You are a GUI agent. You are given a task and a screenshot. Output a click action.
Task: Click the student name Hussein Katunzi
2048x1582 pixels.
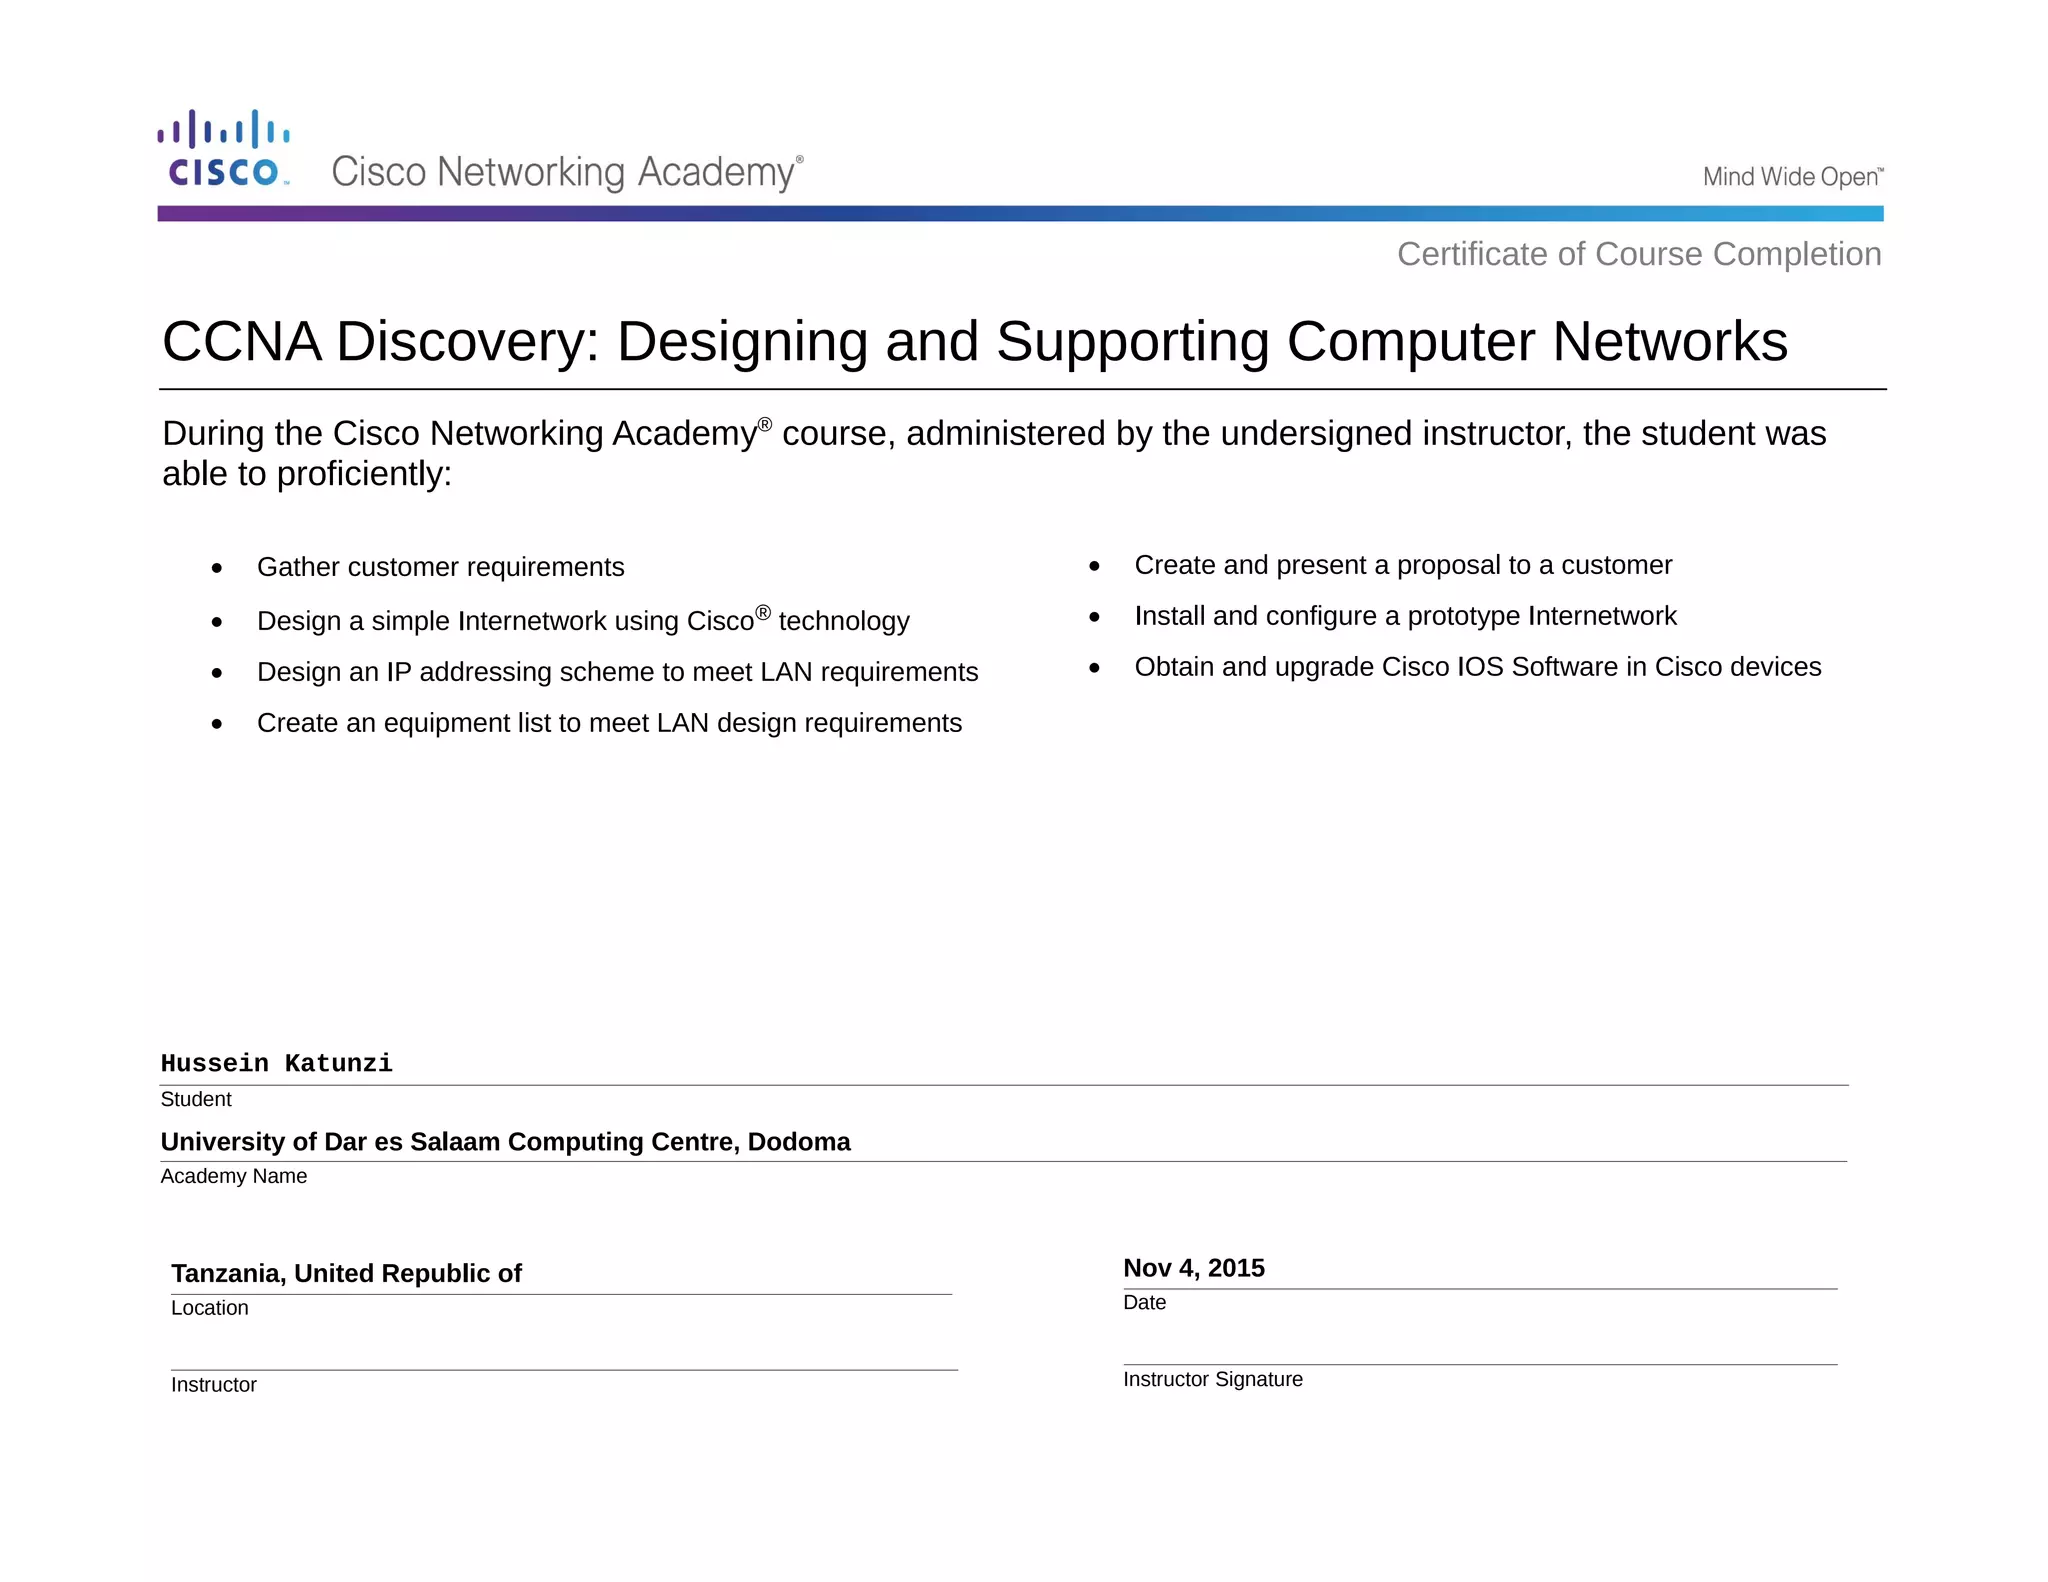click(277, 1063)
